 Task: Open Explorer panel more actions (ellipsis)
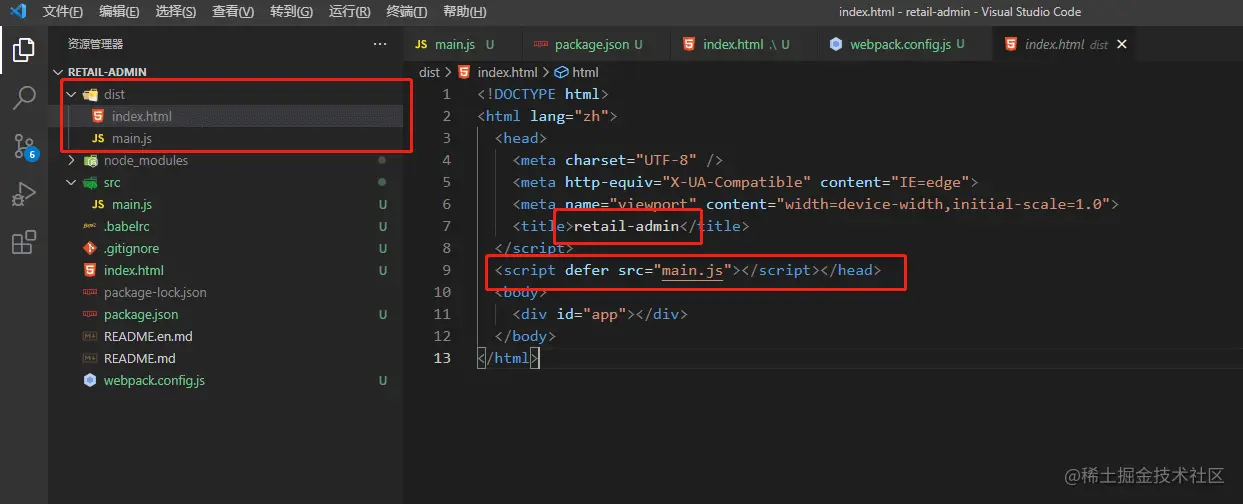coord(380,44)
